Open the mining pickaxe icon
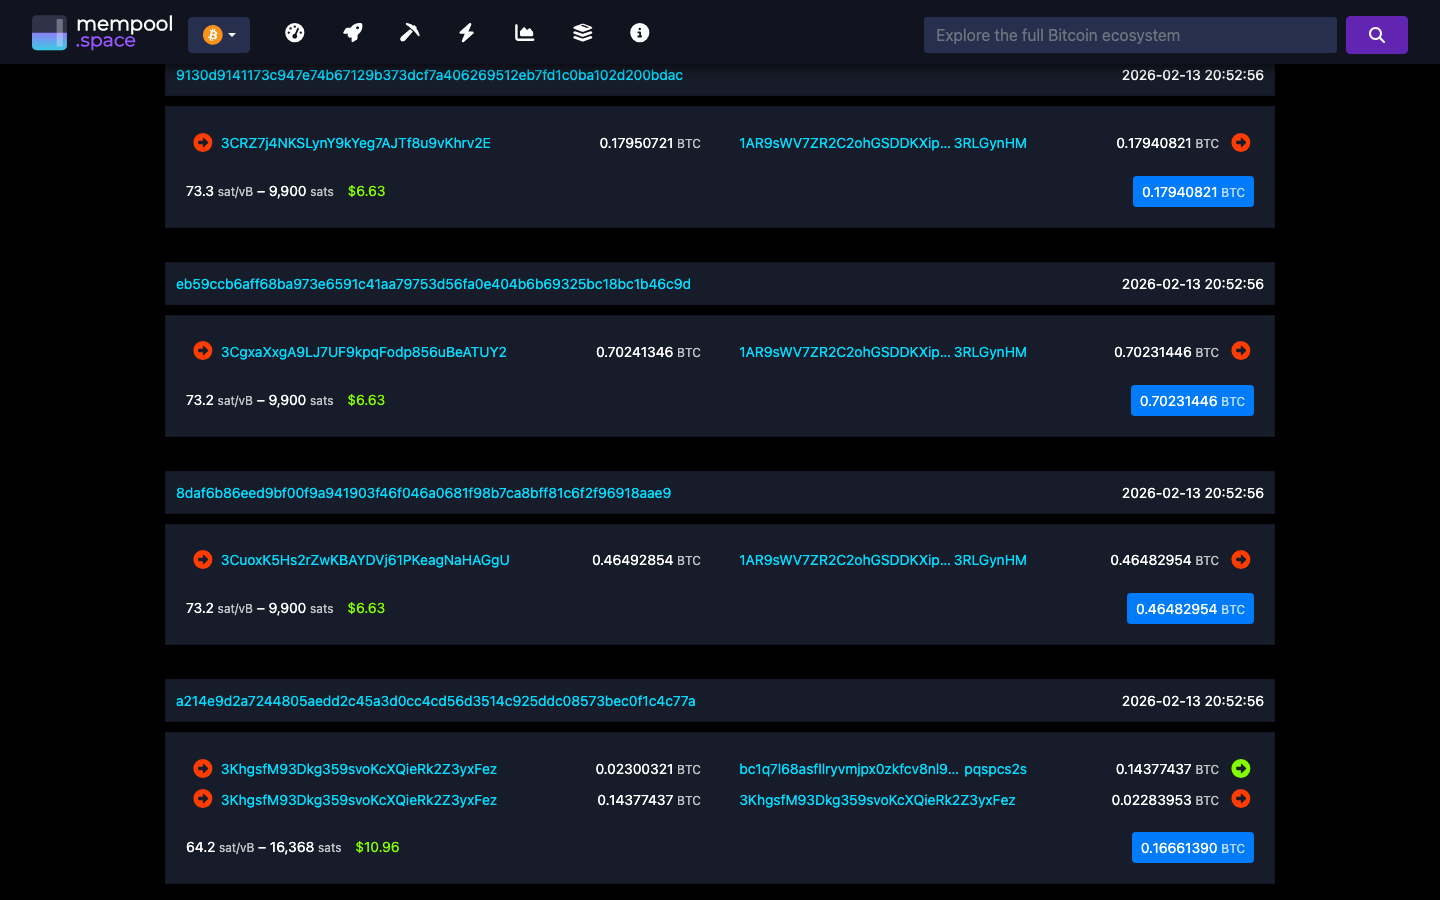 [409, 32]
